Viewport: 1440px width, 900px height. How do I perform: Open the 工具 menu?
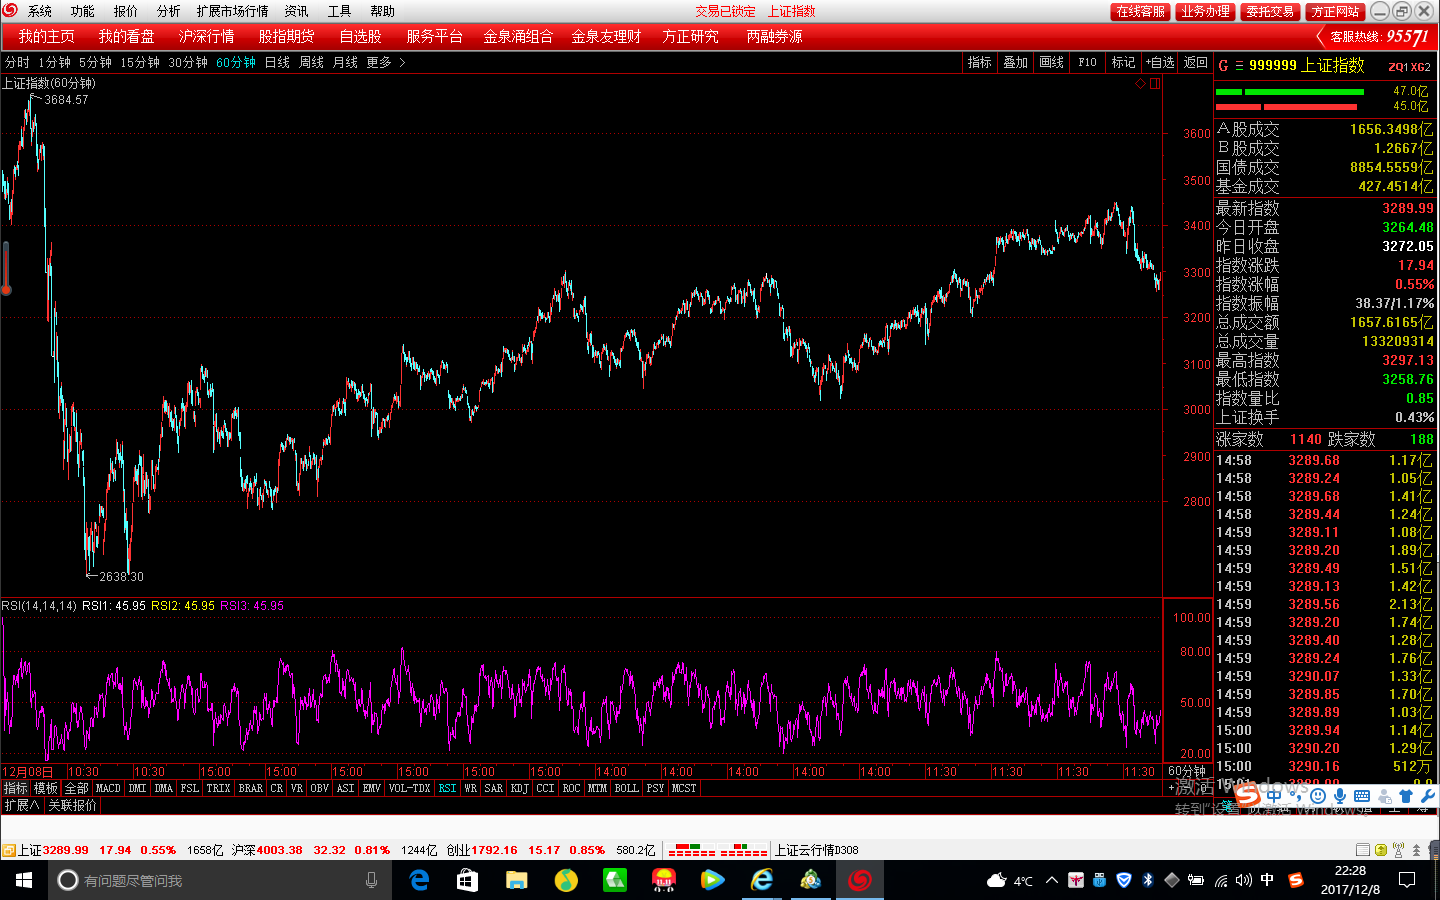coord(339,11)
